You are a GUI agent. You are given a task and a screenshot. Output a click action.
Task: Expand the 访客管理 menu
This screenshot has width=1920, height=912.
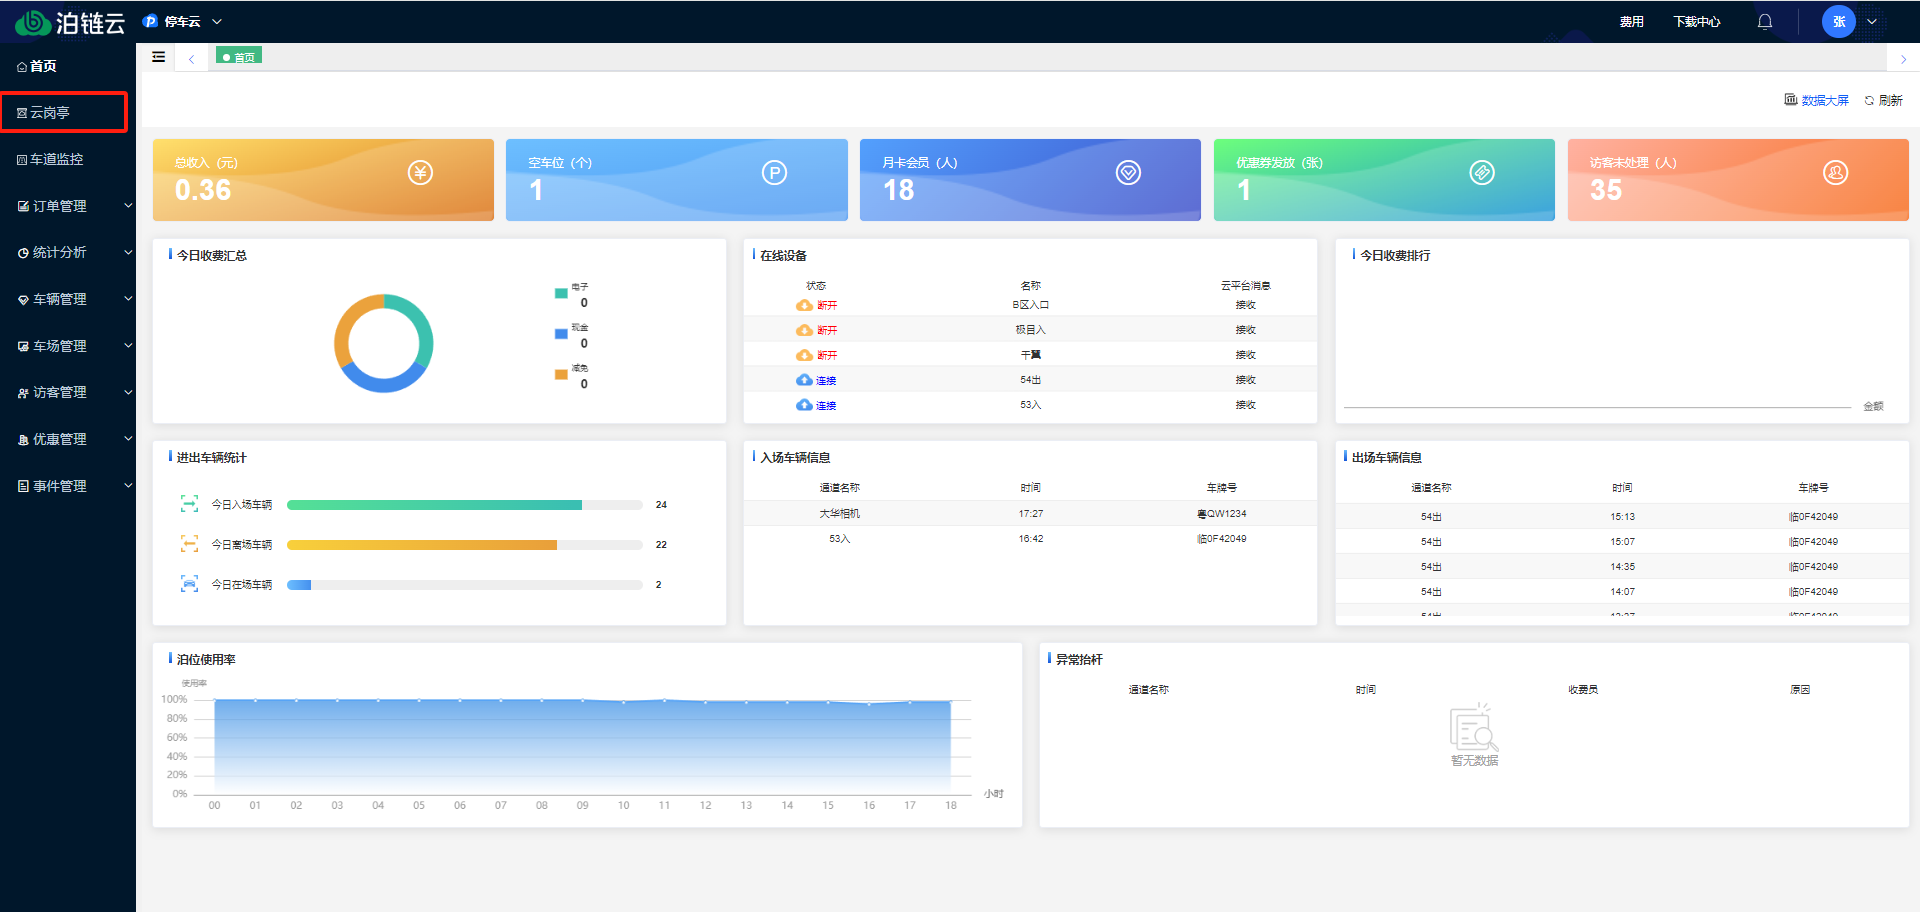[x=68, y=392]
